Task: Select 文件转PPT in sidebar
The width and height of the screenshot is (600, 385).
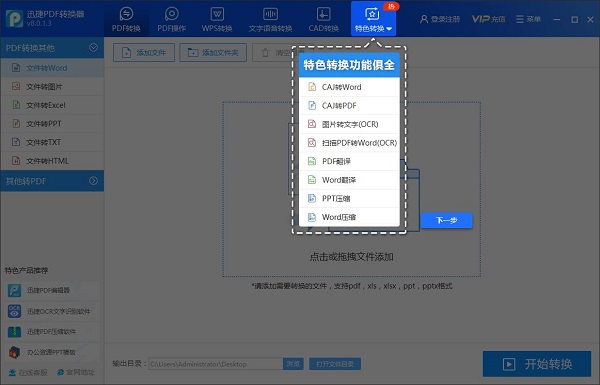Action: click(x=52, y=124)
